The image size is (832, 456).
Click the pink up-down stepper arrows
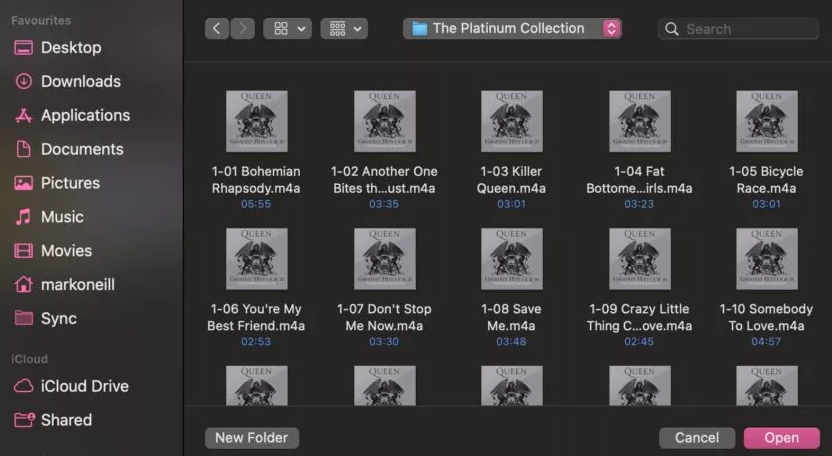[611, 29]
